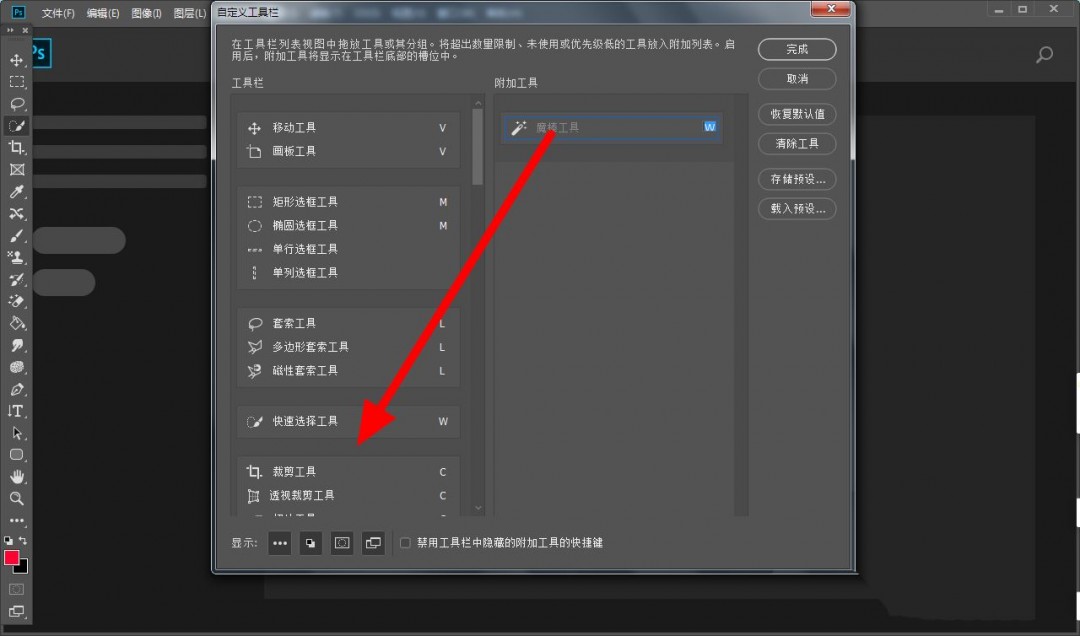Select the Magic Wand tool in 附加工具 list
Image resolution: width=1080 pixels, height=636 pixels.
tap(600, 127)
